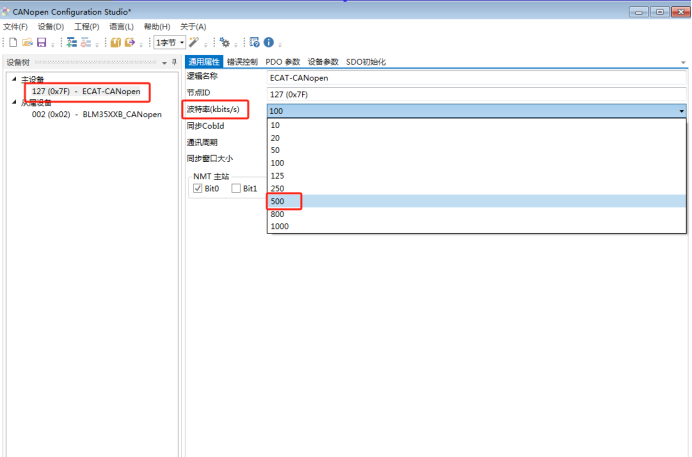Pin the 设备树 panel
The height and width of the screenshot is (457, 692).
click(174, 62)
